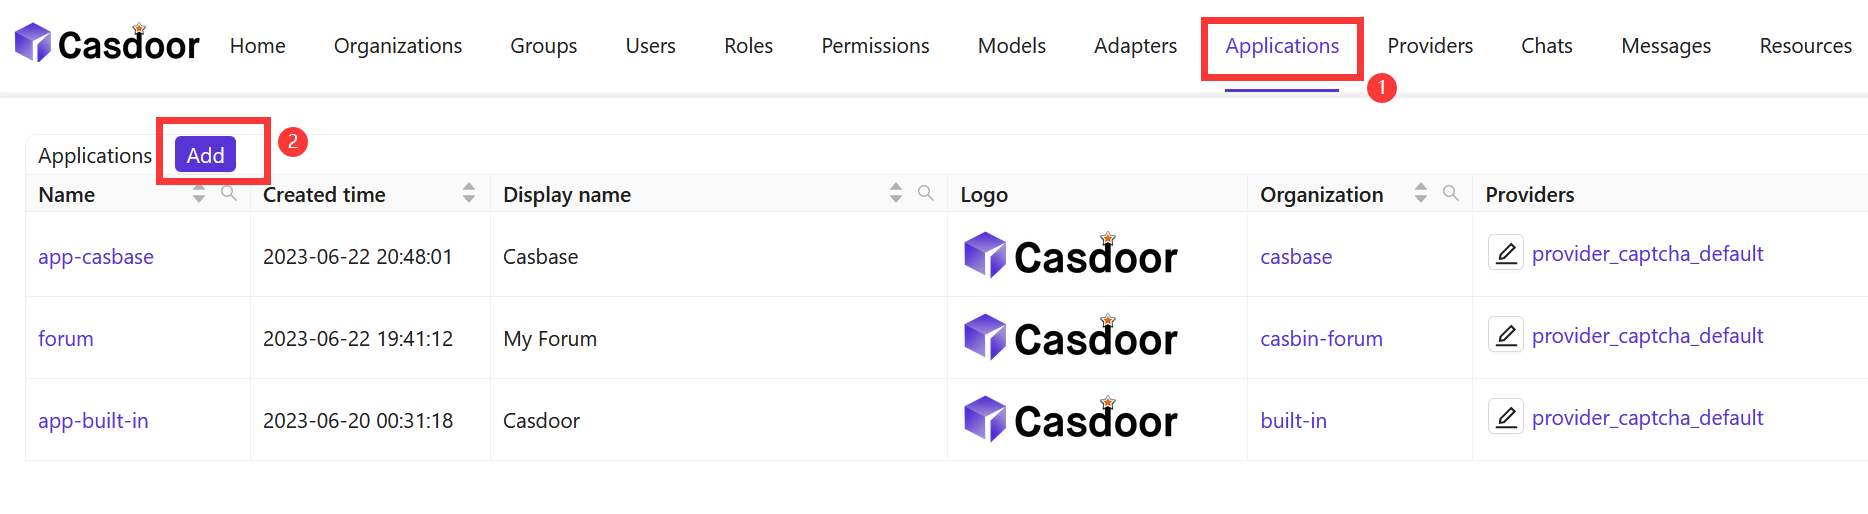The height and width of the screenshot is (514, 1868).
Task: Click the Casdoor logo in forum row
Action: click(x=1070, y=338)
